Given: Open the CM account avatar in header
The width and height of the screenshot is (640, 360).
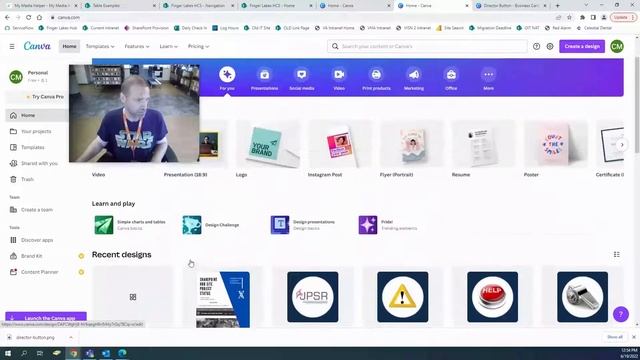Looking at the screenshot, I should point(617,47).
